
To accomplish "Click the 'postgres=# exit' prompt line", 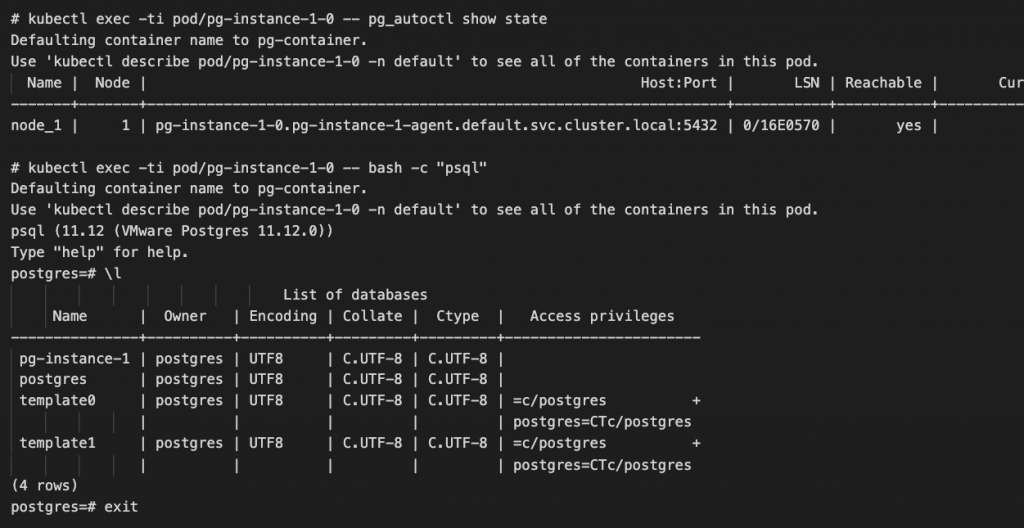I will click(74, 507).
